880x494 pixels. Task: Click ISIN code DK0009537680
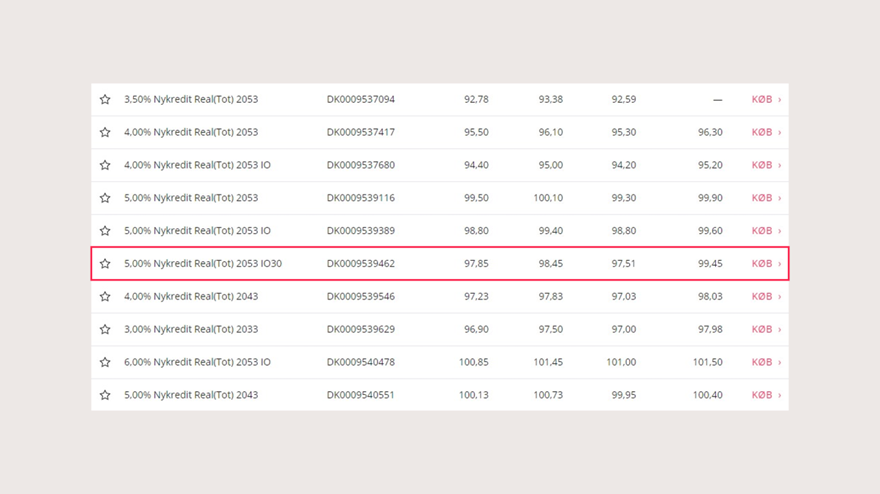[x=361, y=165]
